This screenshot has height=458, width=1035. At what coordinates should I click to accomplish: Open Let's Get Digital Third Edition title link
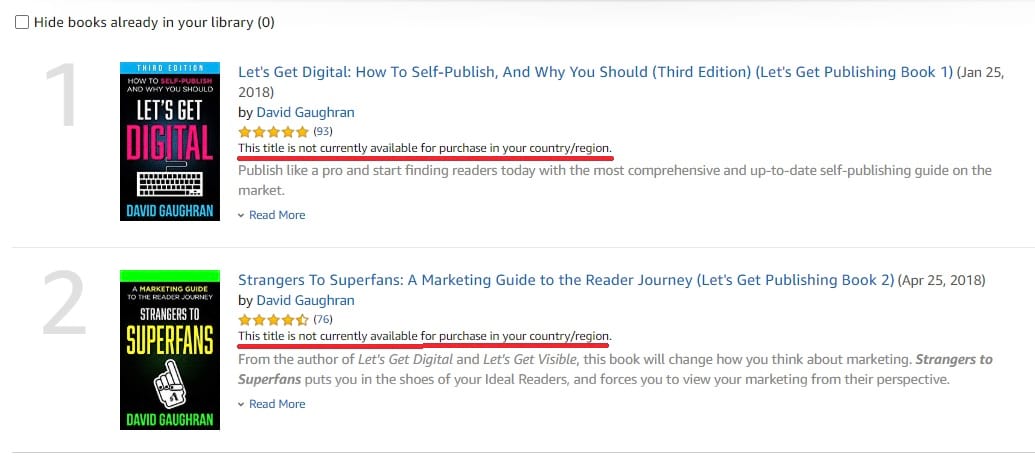(595, 72)
